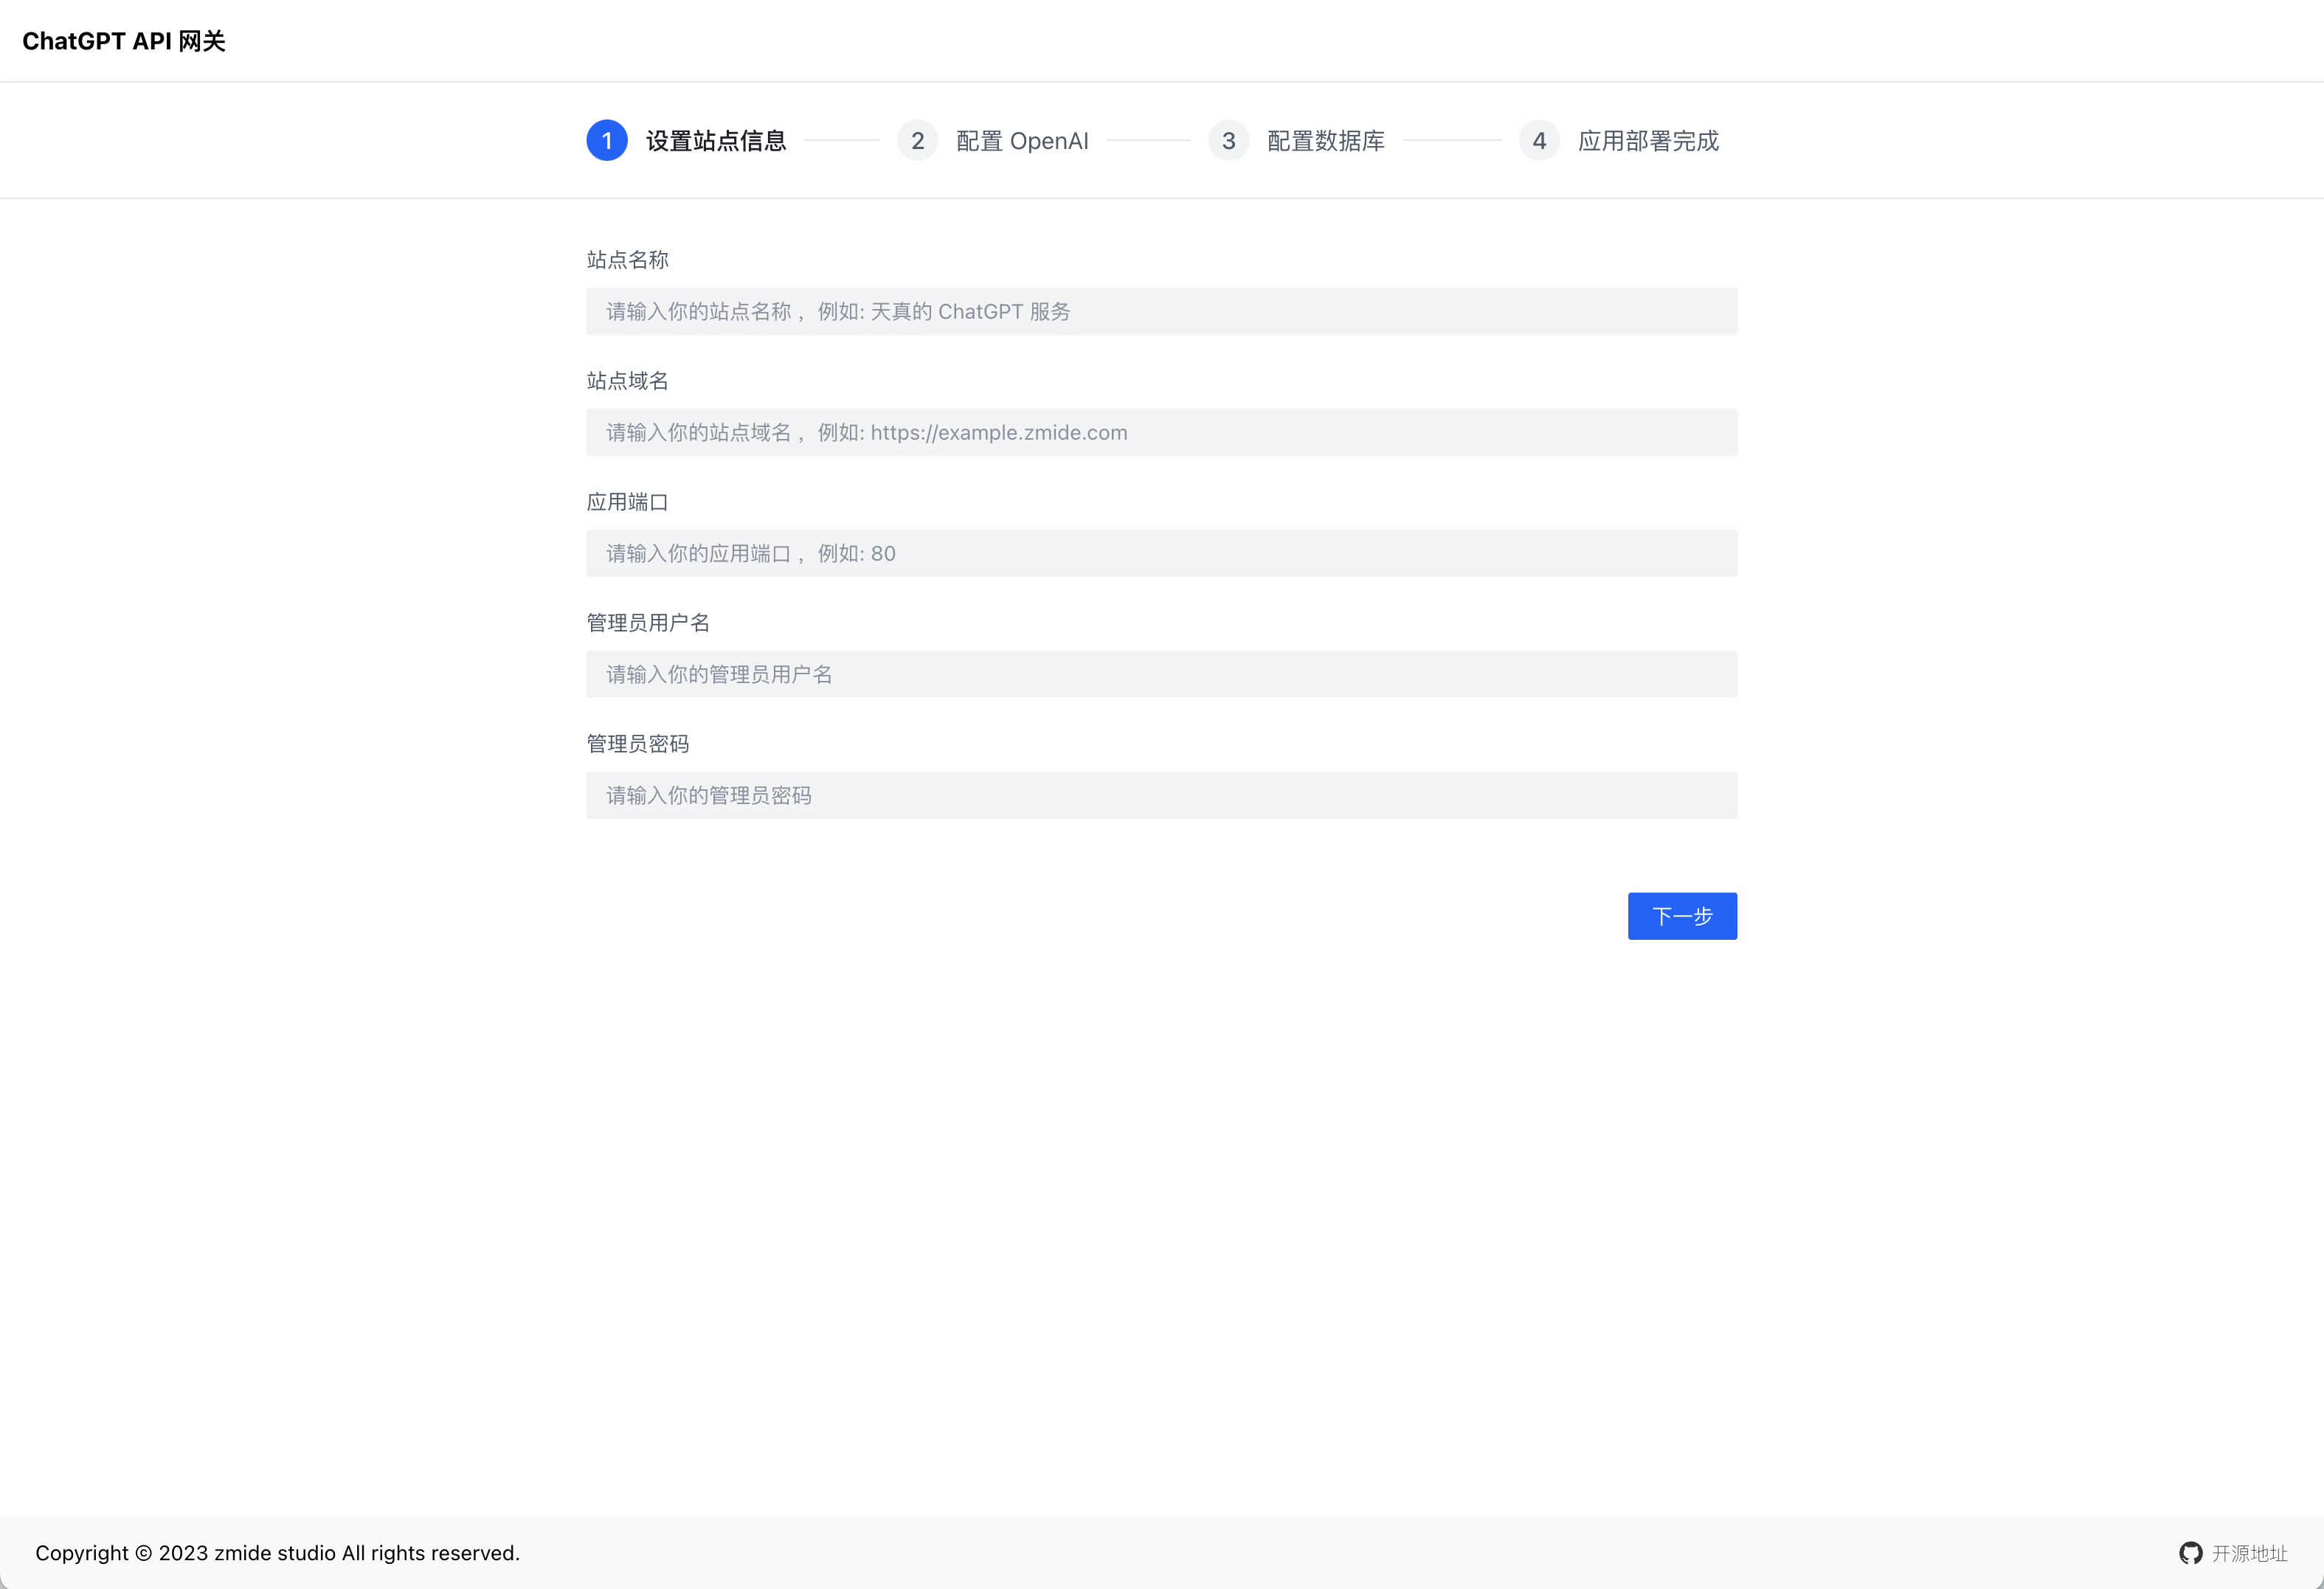Select the 应用部署完成 step label
Image resolution: width=2324 pixels, height=1589 pixels.
coord(1648,141)
